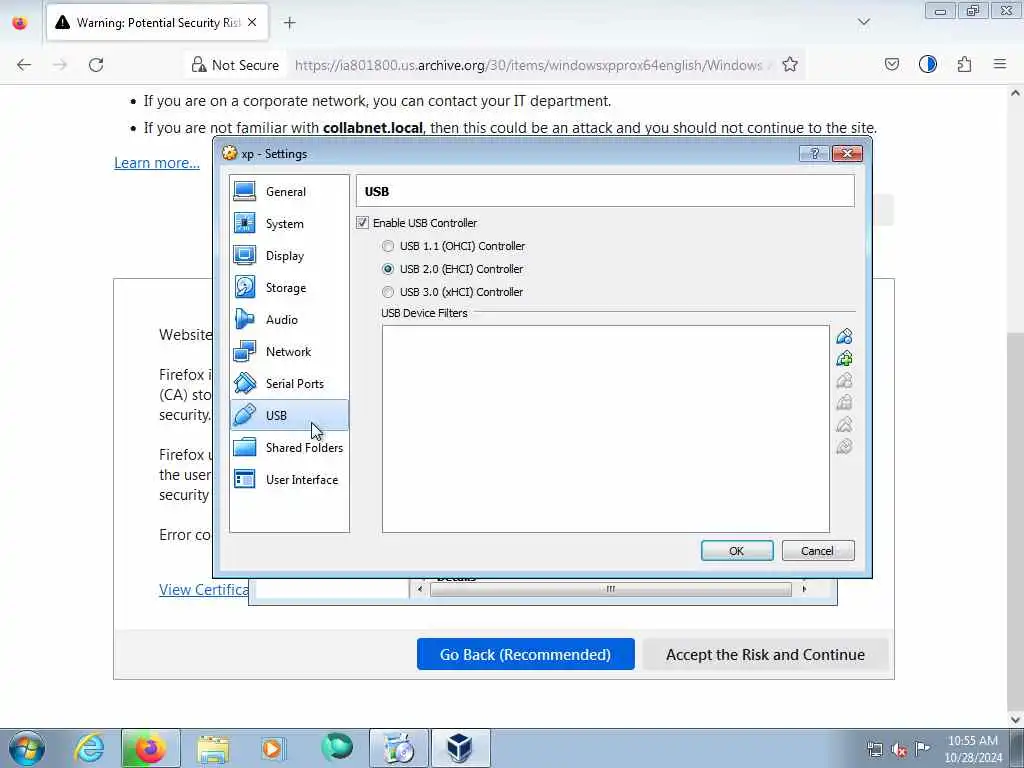The image size is (1024, 768).
Task: Open General settings category
Action: pyautogui.click(x=289, y=191)
